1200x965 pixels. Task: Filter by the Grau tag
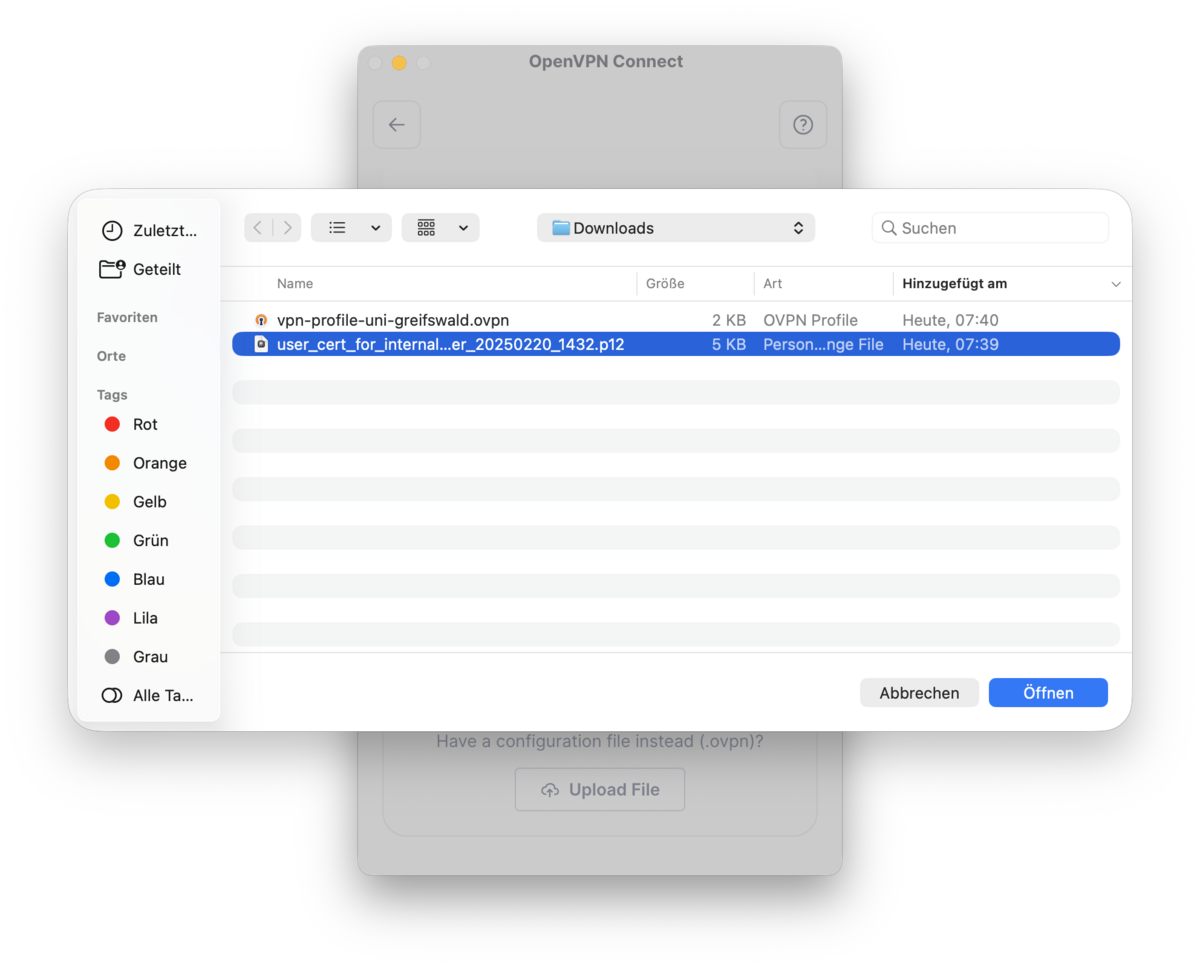pyautogui.click(x=136, y=657)
